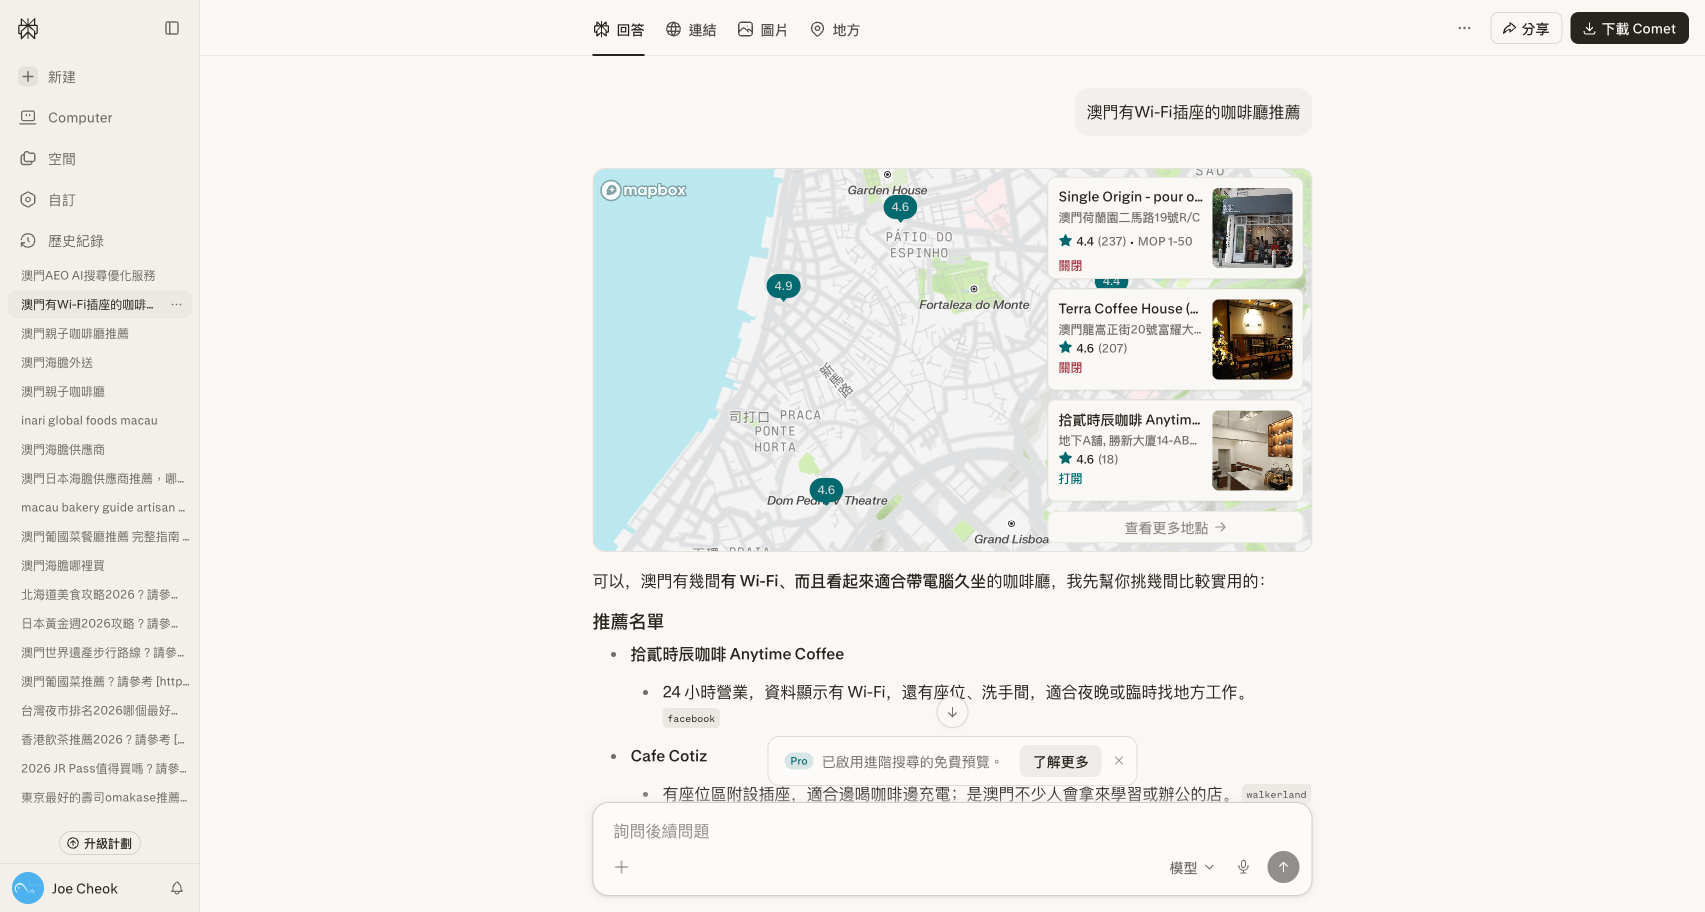This screenshot has width=1705, height=912.
Task: Open history item 澳門海膽供應商
Action: (63, 449)
